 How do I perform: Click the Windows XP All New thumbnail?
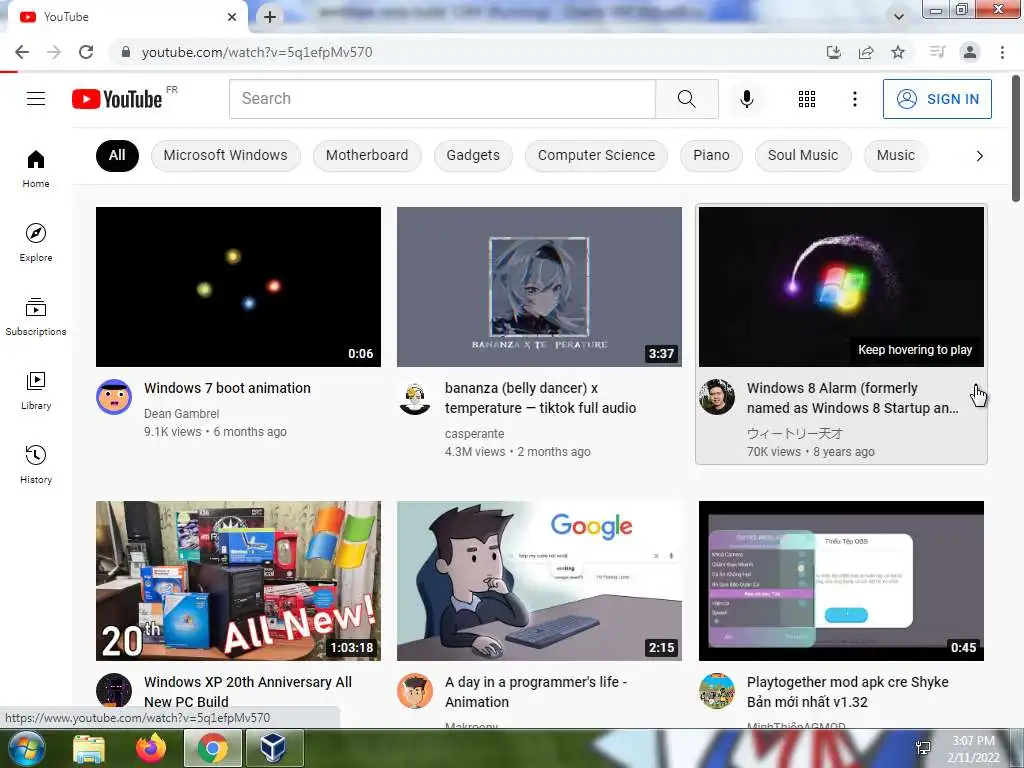(238, 581)
